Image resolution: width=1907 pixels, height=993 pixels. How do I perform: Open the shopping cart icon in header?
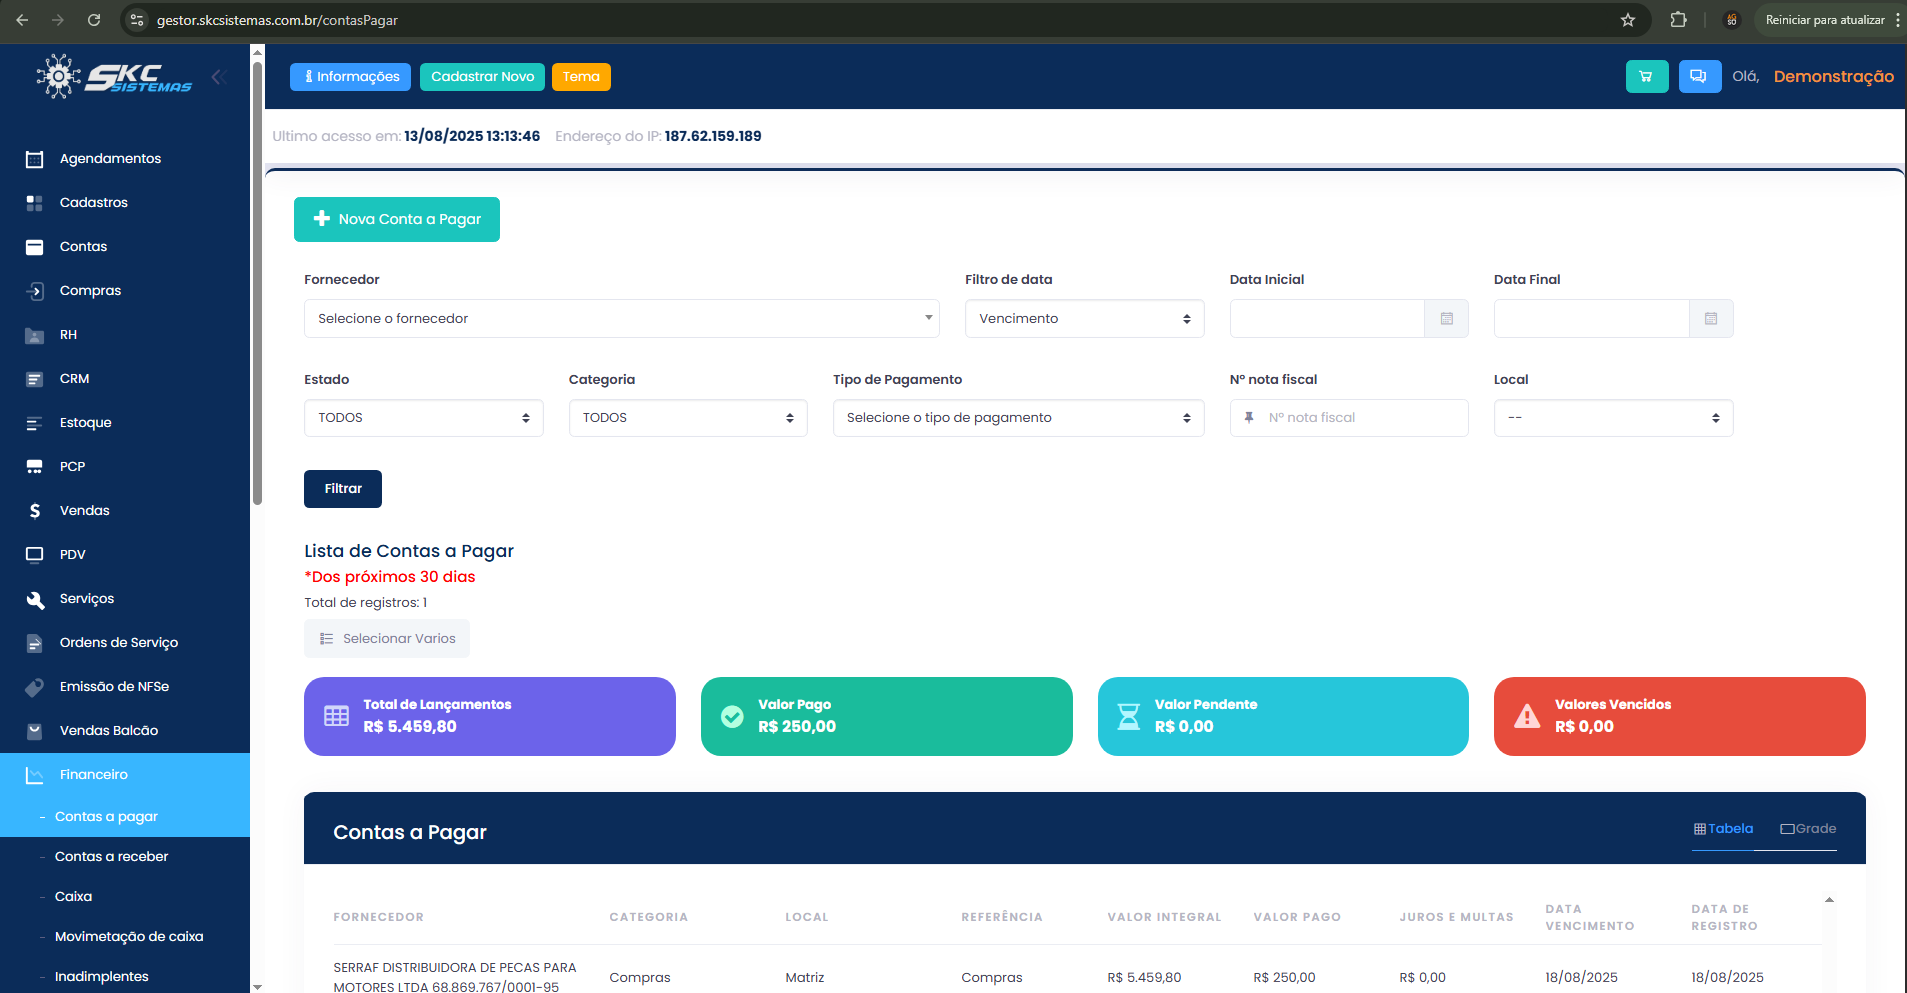[1646, 77]
